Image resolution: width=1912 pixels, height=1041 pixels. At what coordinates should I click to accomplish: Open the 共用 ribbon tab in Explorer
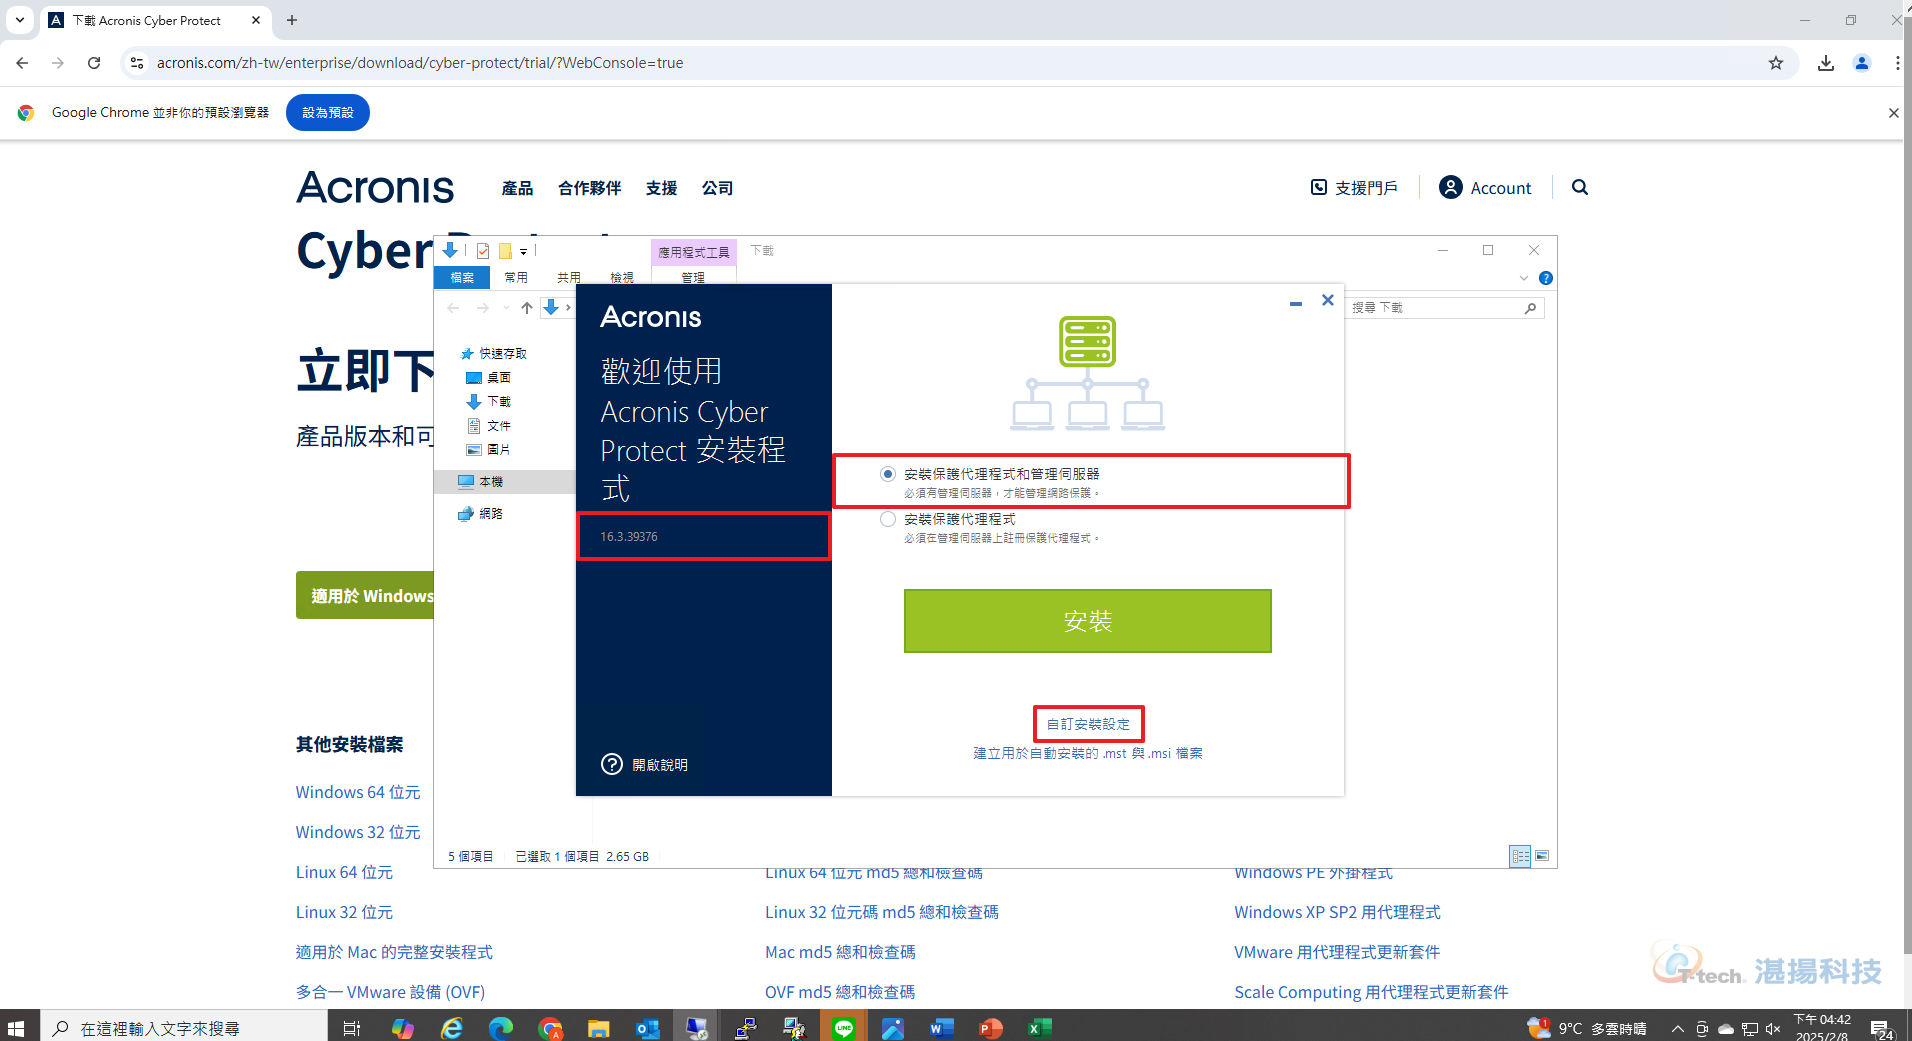[569, 277]
